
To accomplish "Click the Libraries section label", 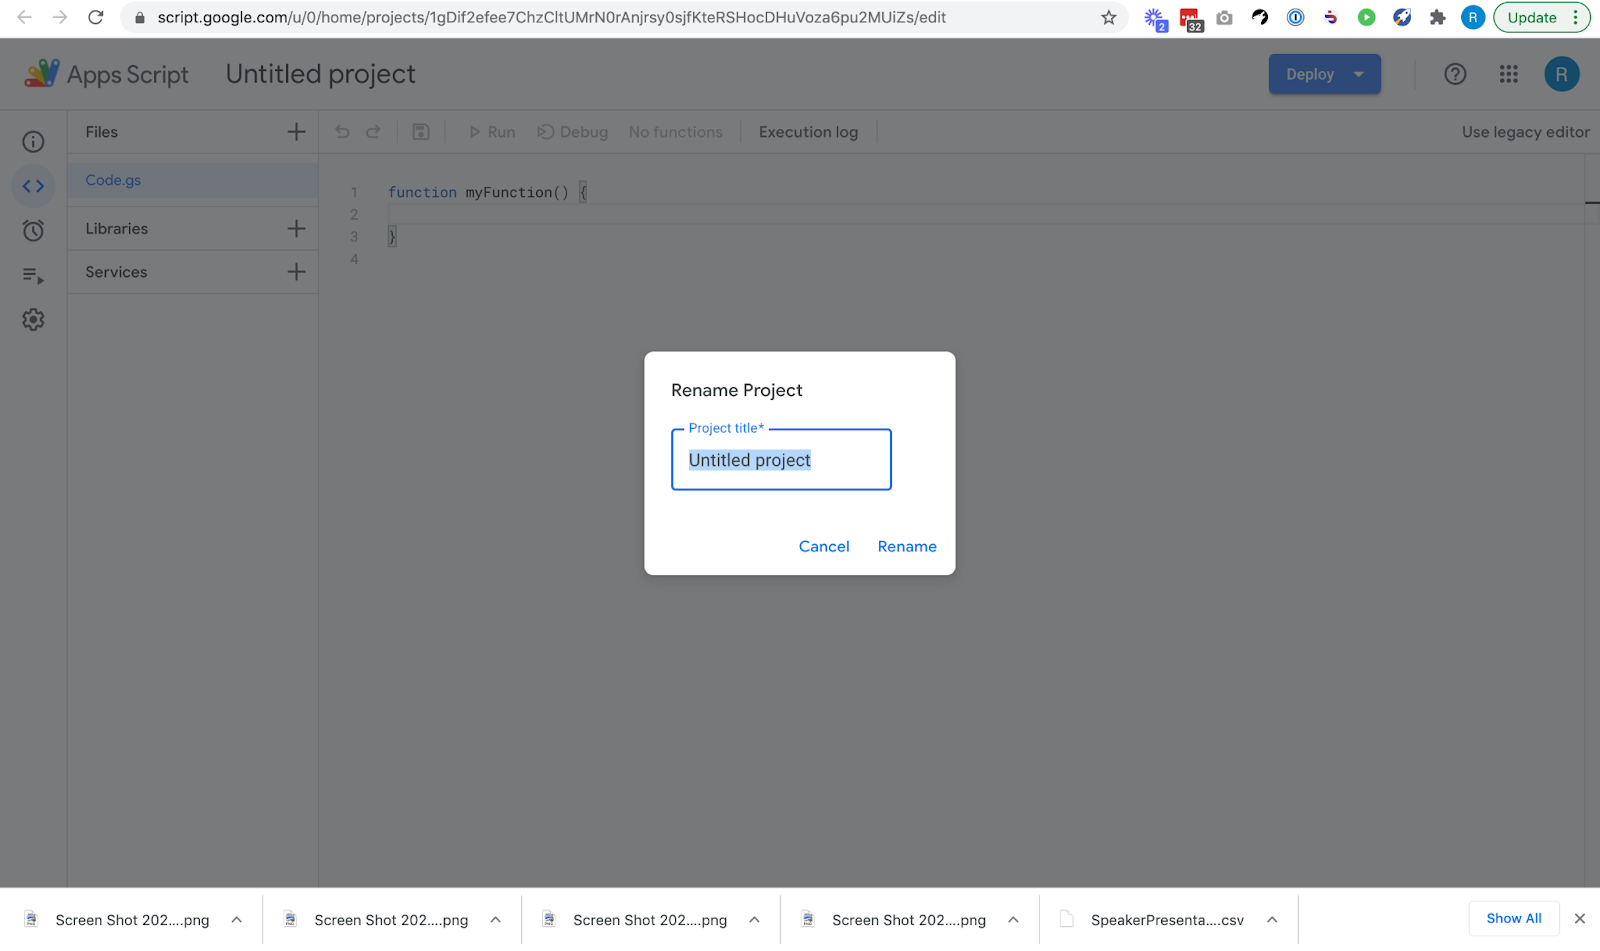I will click(x=116, y=229).
